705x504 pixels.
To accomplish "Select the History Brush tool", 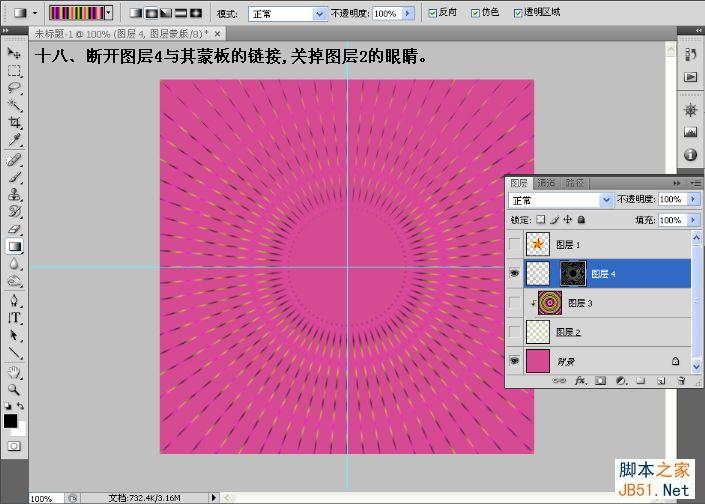I will [14, 211].
